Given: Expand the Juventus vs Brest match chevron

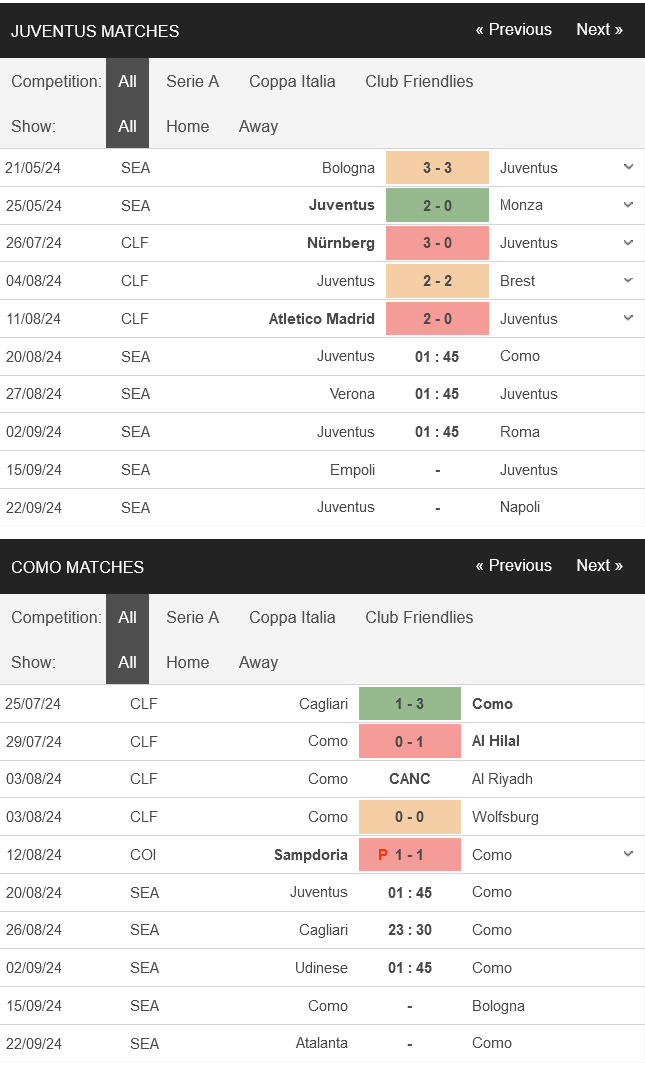Looking at the screenshot, I should [x=628, y=280].
